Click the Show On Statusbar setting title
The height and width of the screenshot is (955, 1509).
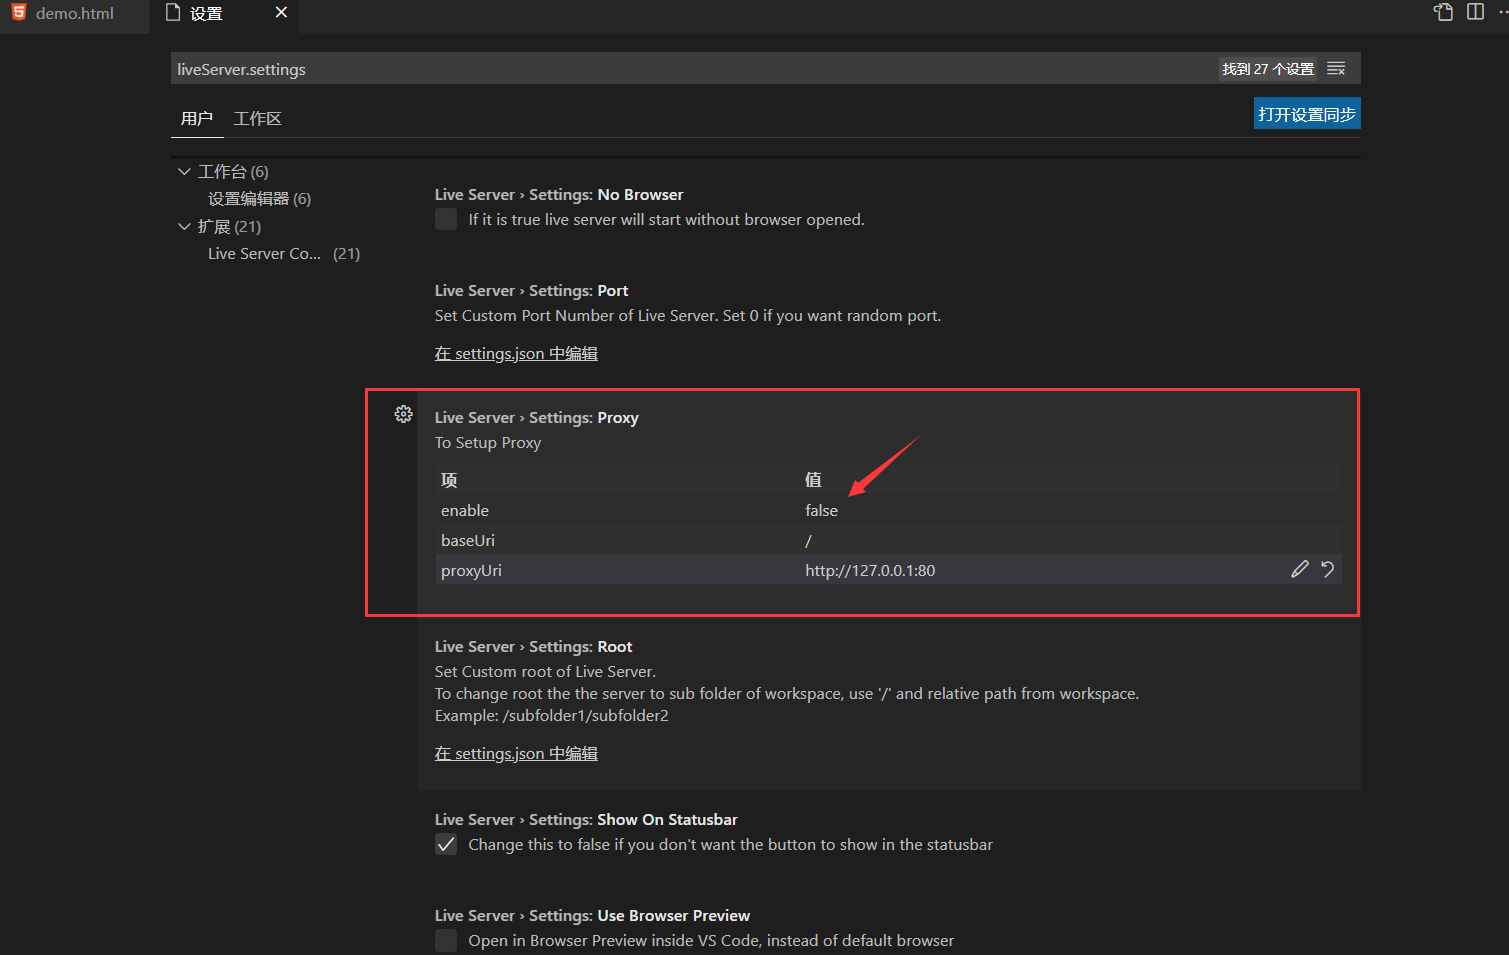[586, 819]
